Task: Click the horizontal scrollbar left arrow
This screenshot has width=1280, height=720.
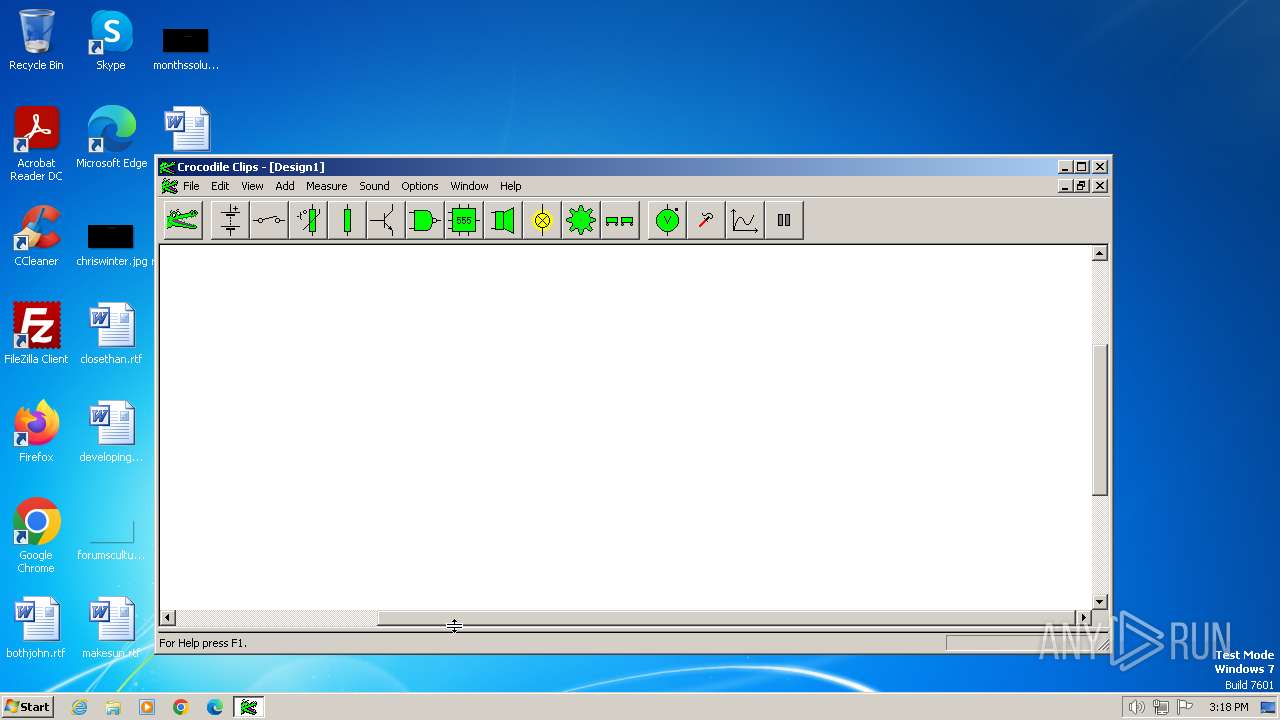Action: 168,618
